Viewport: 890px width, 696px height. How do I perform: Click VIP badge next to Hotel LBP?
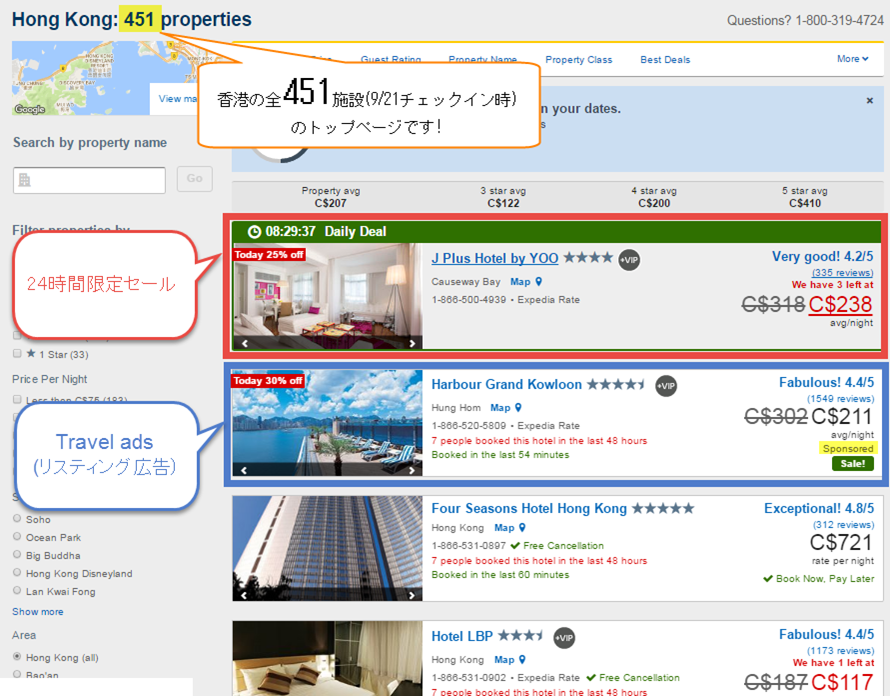(x=564, y=638)
